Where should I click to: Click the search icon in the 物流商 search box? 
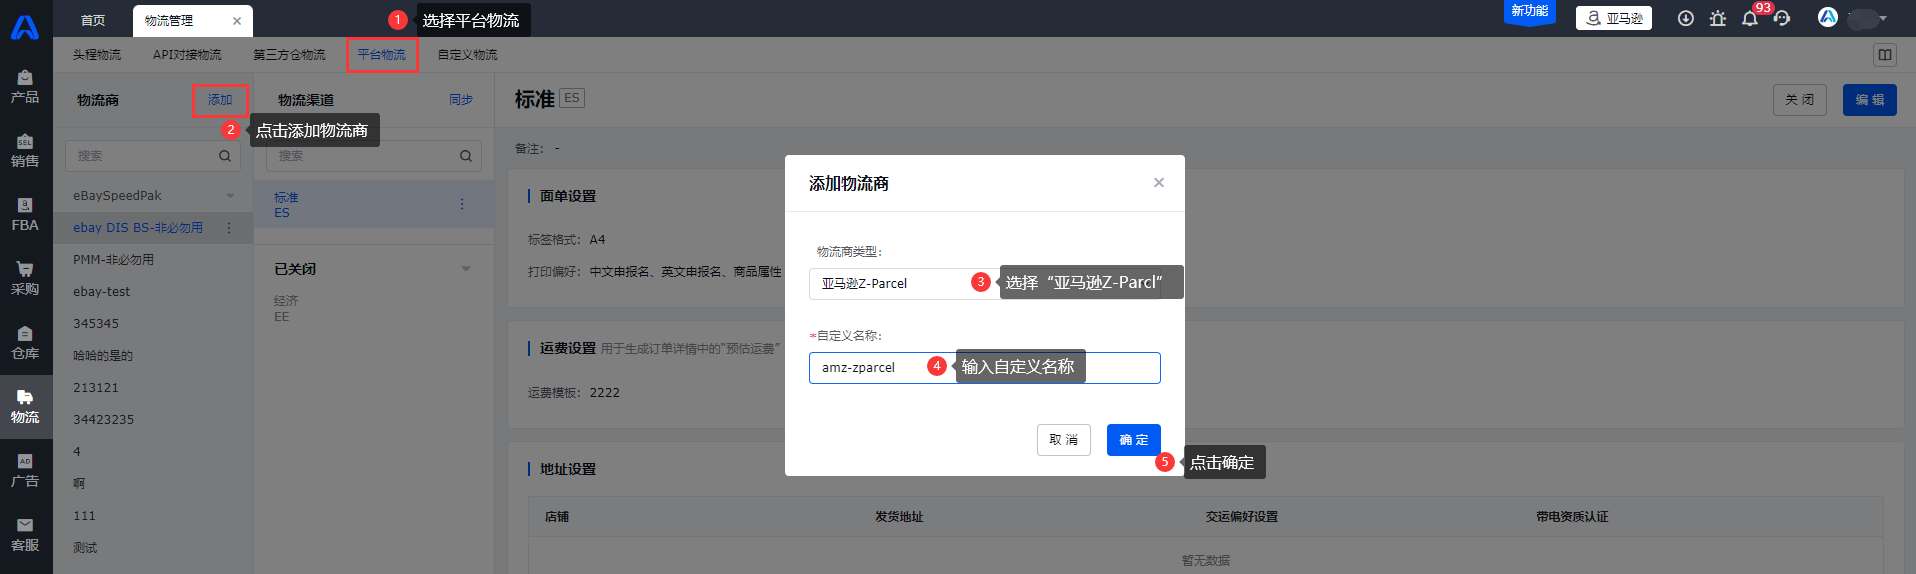[x=225, y=156]
